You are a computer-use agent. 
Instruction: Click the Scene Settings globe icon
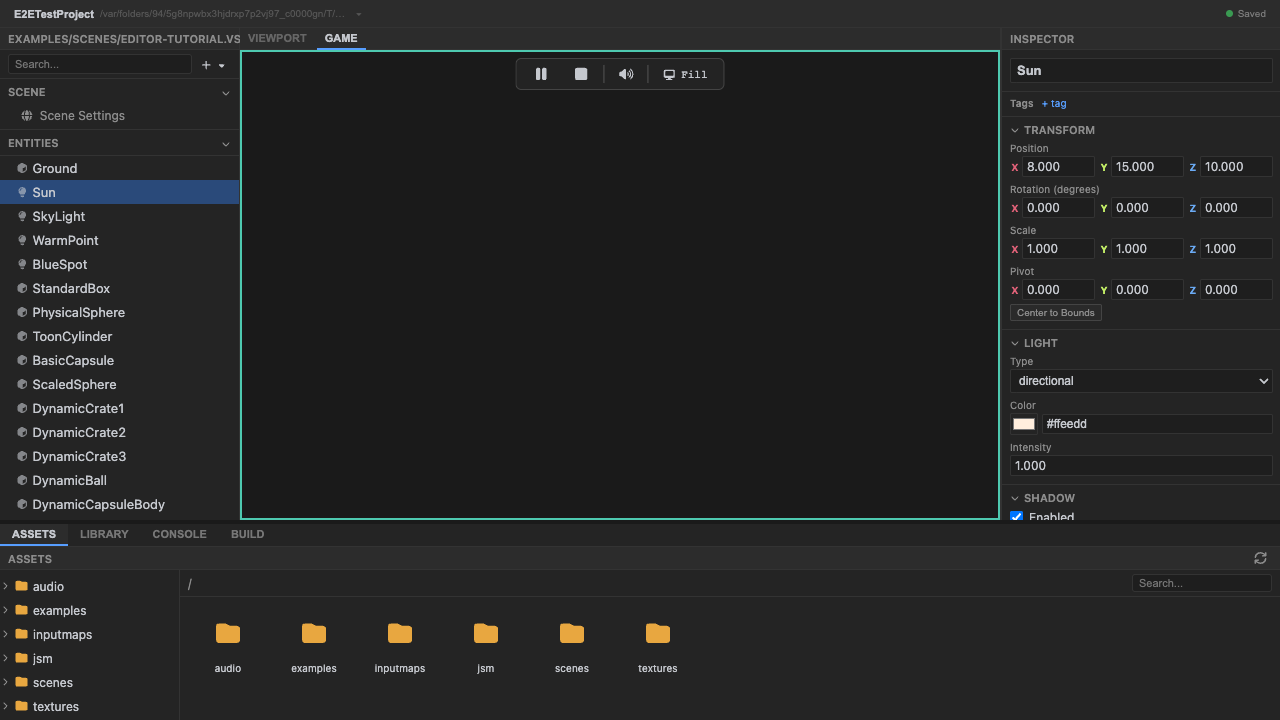tap(27, 116)
